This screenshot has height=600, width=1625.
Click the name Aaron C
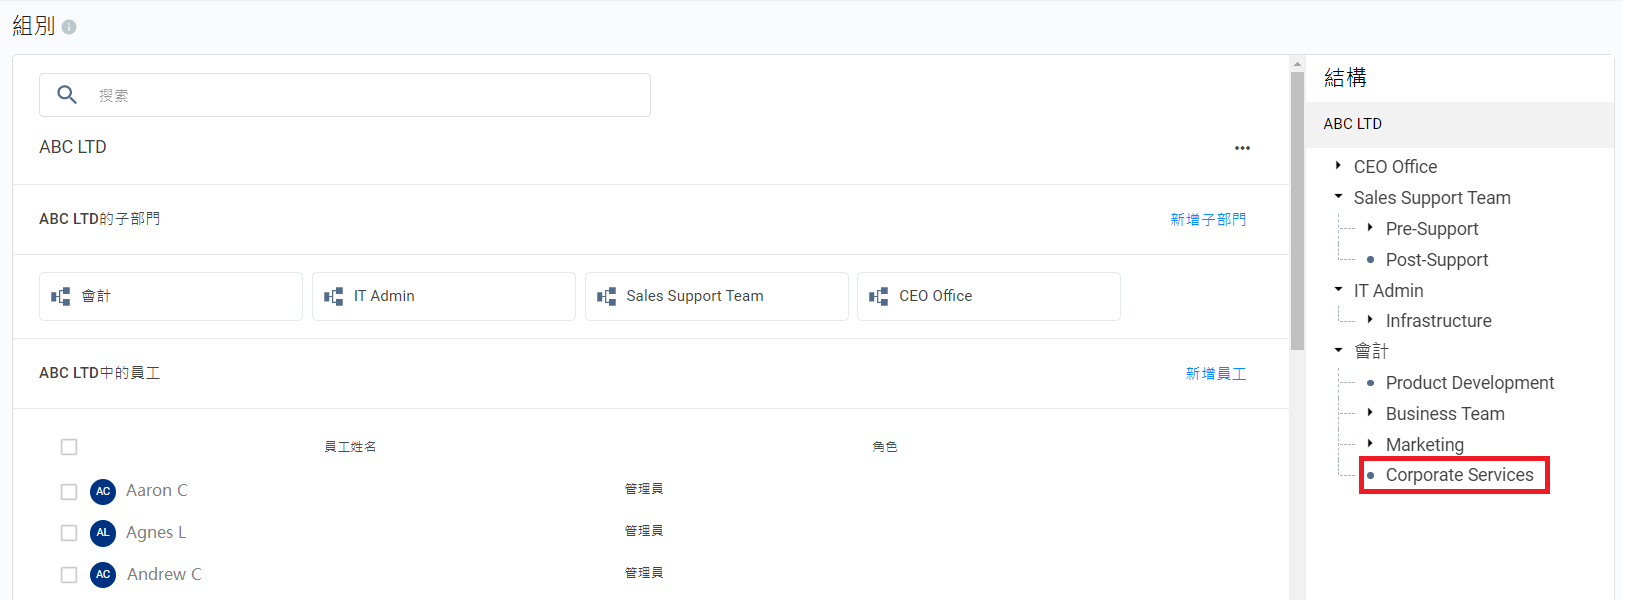point(157,490)
